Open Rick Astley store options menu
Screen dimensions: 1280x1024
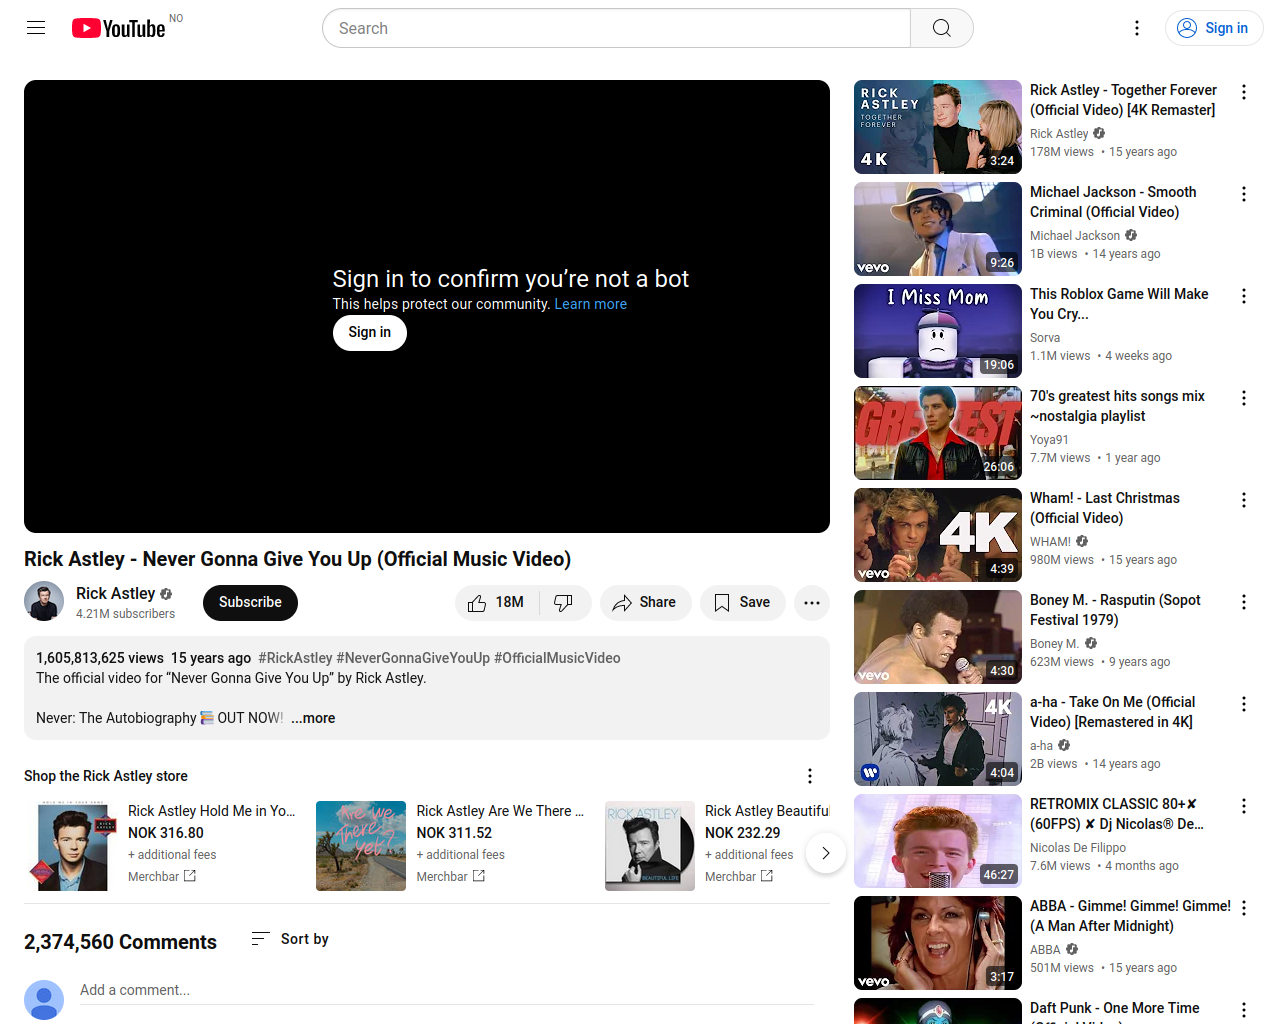click(x=810, y=776)
